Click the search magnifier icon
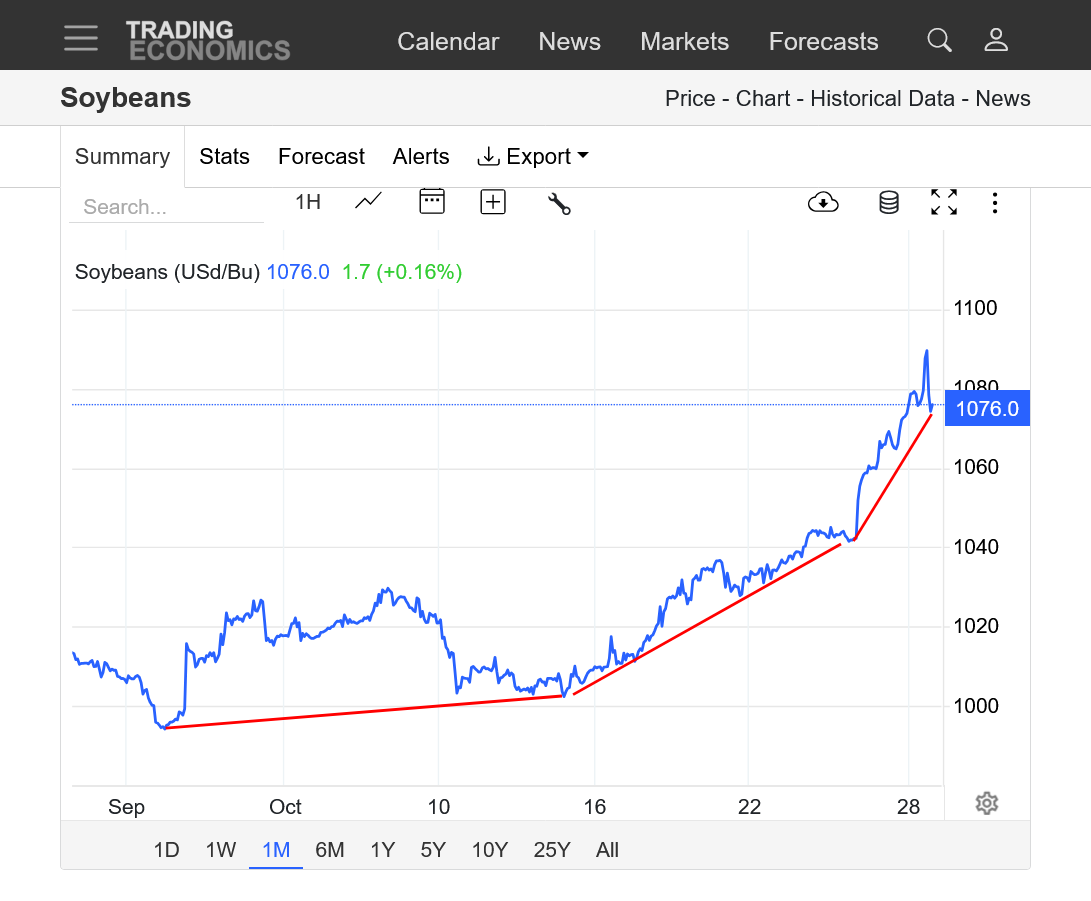Screen dimensions: 1091x901 [x=939, y=40]
